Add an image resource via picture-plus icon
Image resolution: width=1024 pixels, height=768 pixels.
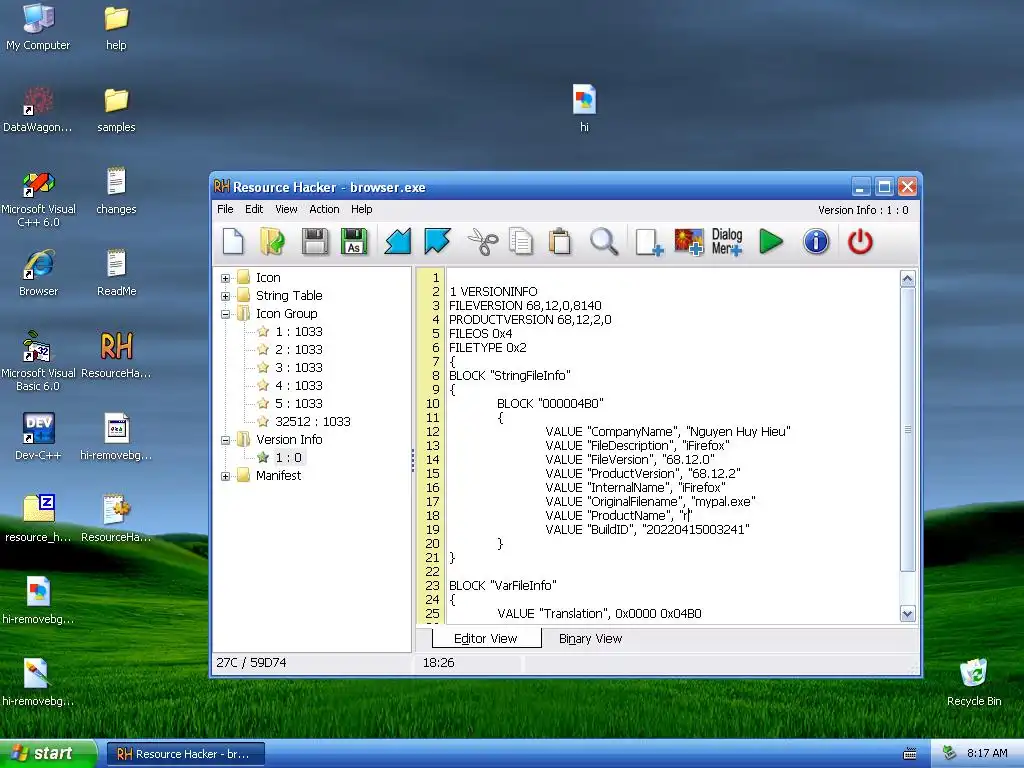689,242
